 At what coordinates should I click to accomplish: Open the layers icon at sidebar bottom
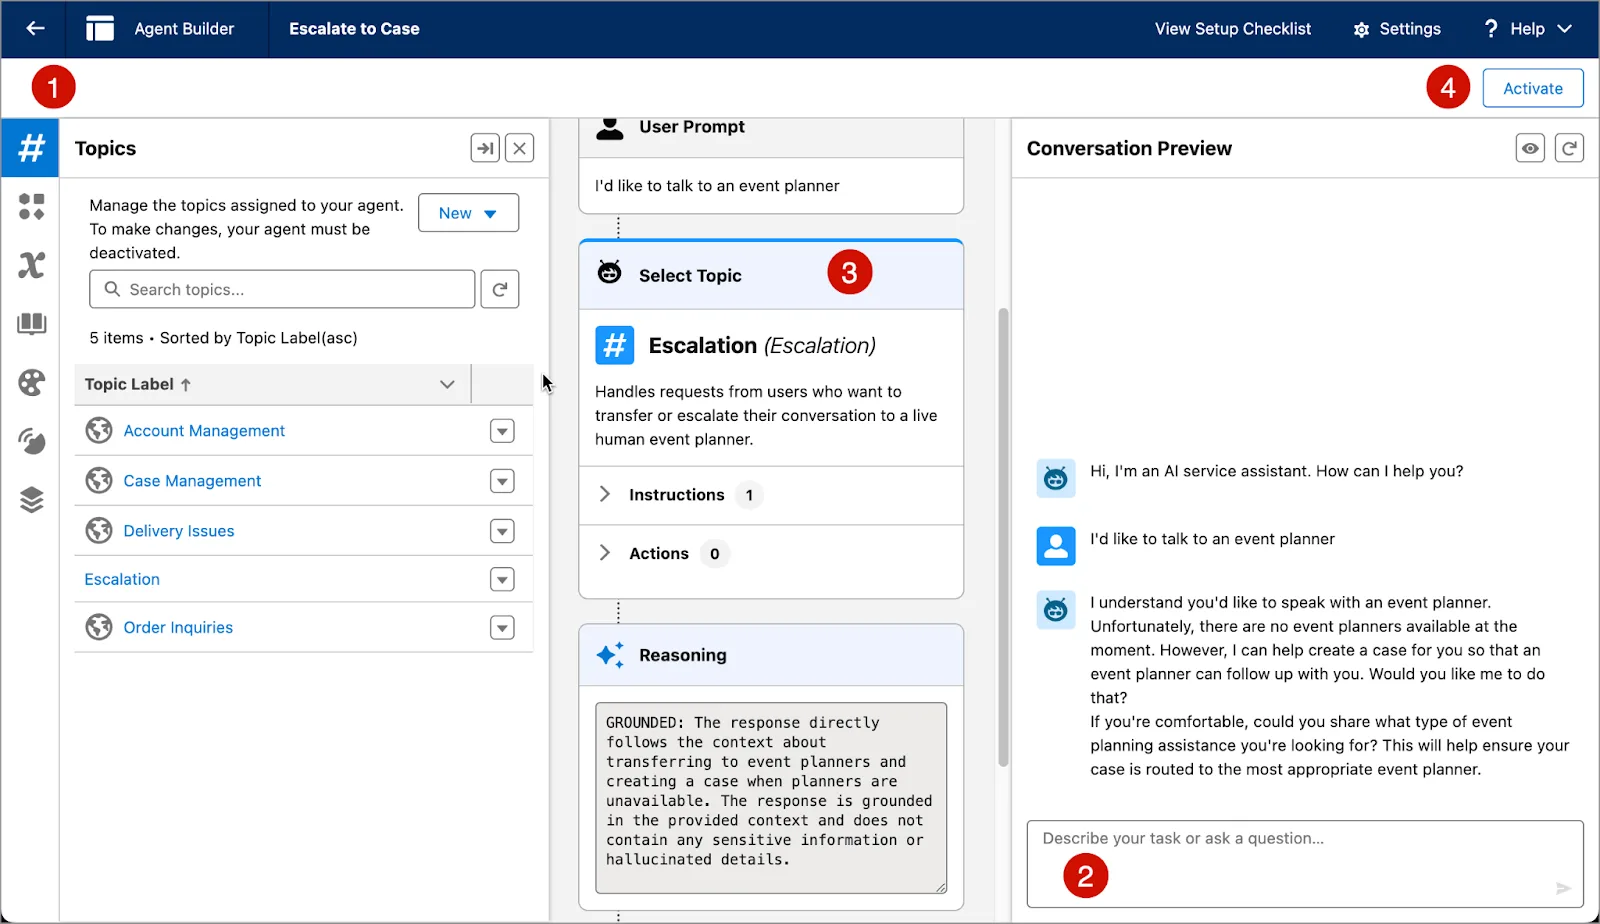coord(30,499)
